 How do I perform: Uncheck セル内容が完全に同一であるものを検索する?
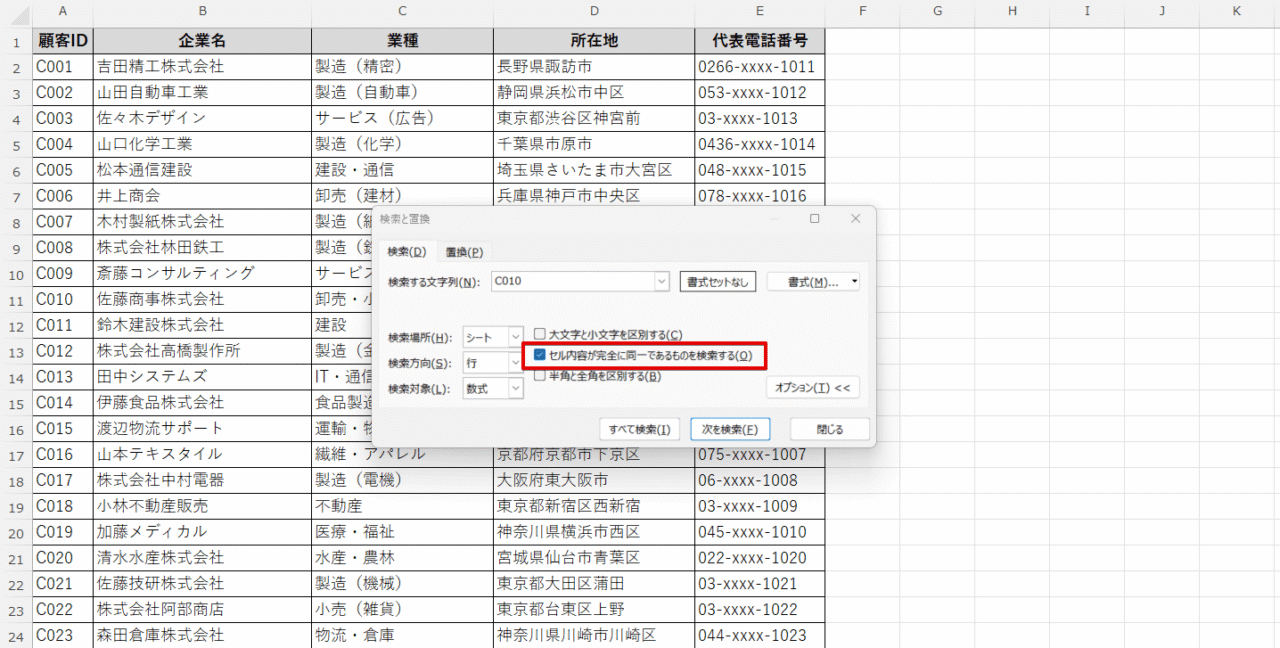click(540, 355)
